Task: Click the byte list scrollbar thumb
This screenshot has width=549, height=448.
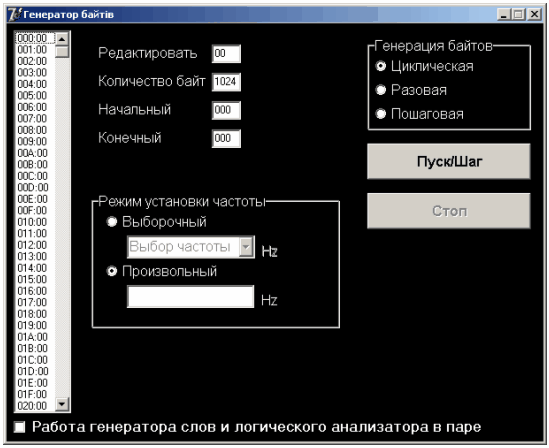Action: point(62,51)
